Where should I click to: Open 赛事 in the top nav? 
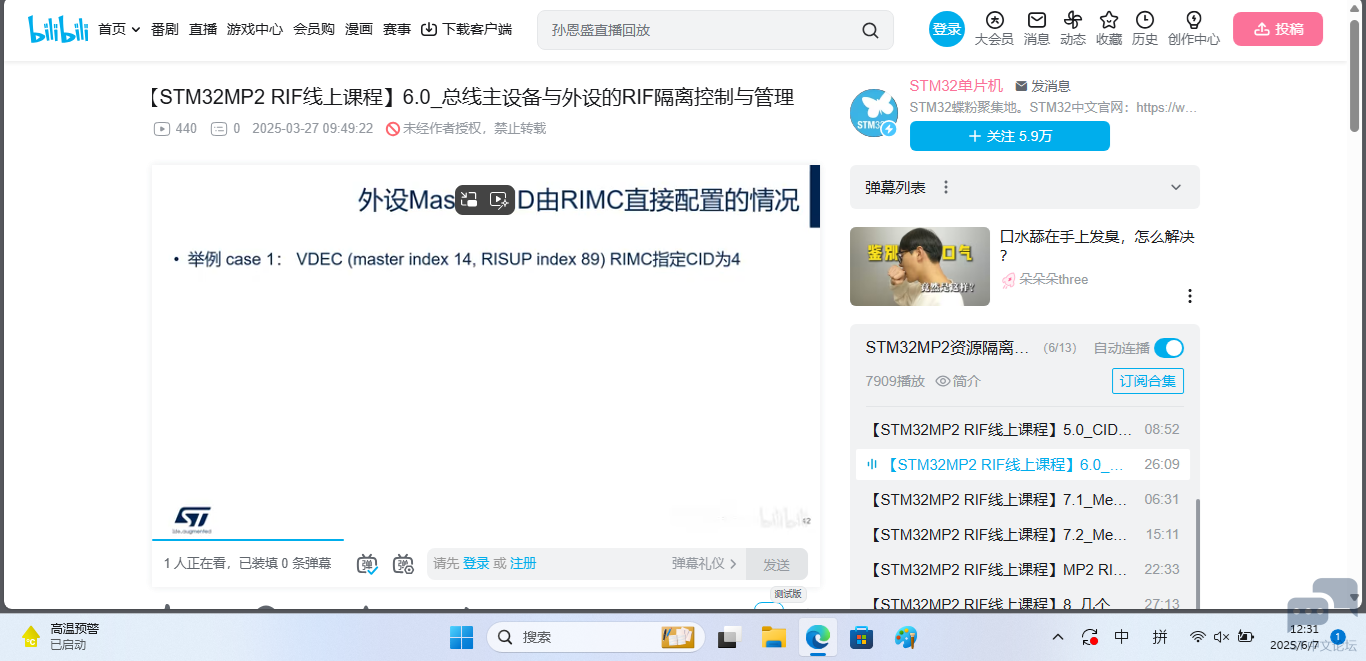tap(397, 29)
